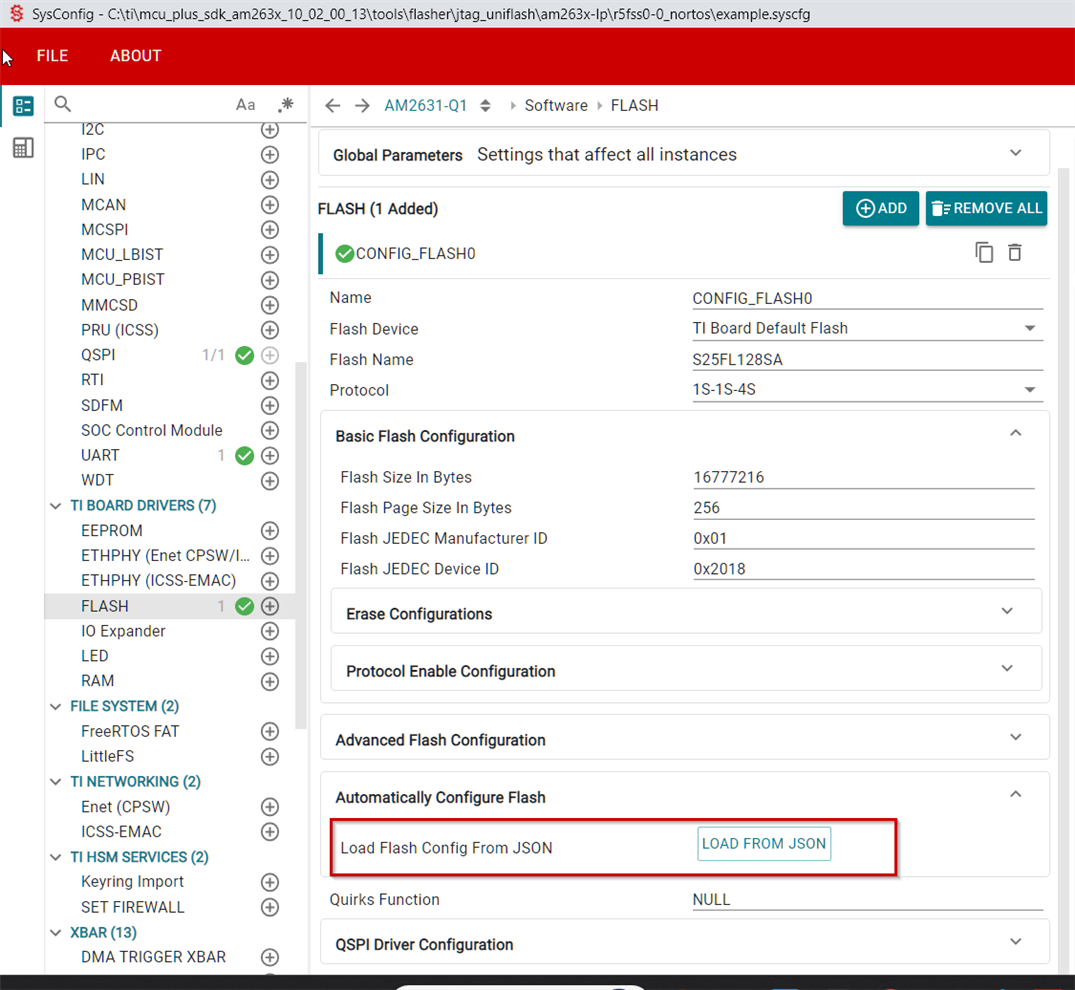The width and height of the screenshot is (1075, 990).
Task: Add MCU_LBIST instance with plus icon
Action: point(270,255)
